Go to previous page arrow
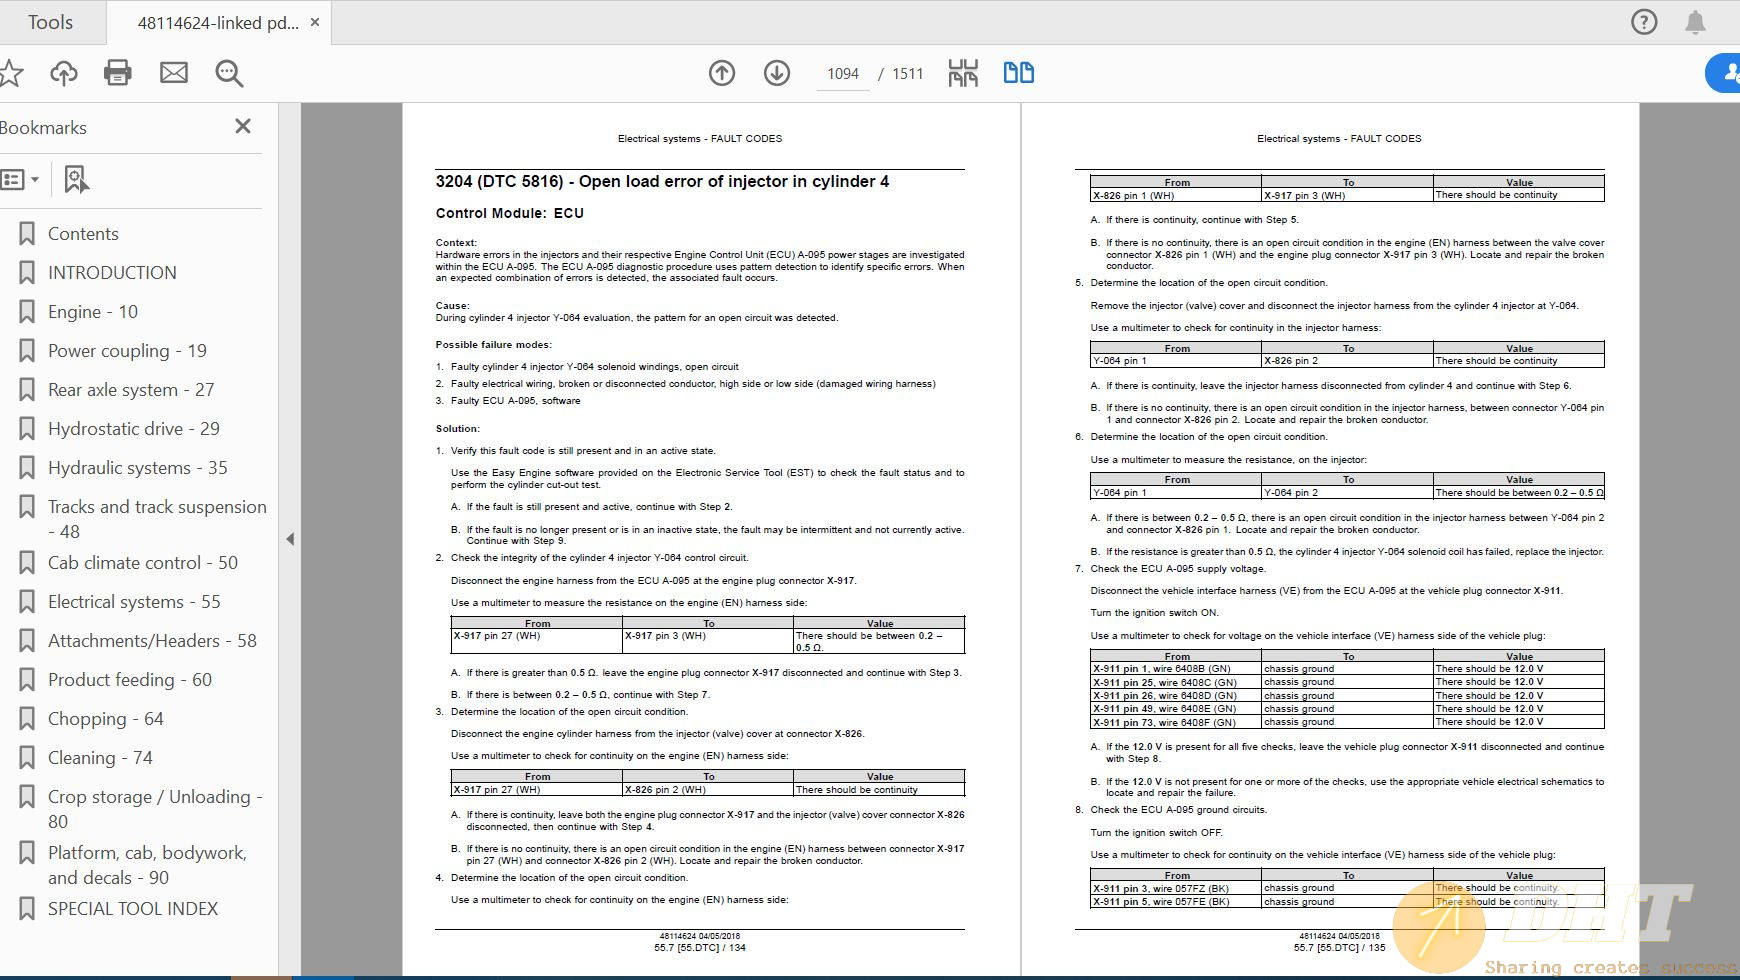Viewport: 1740px width, 980px height. pyautogui.click(x=722, y=73)
